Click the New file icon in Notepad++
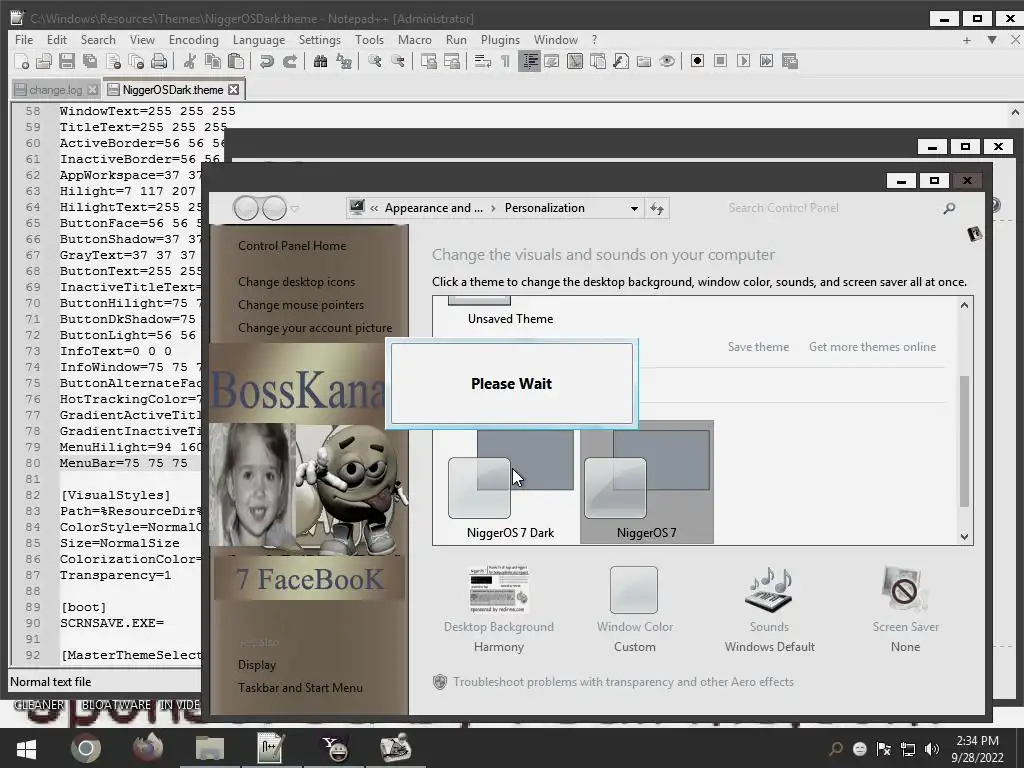1024x768 pixels. click(x=22, y=61)
